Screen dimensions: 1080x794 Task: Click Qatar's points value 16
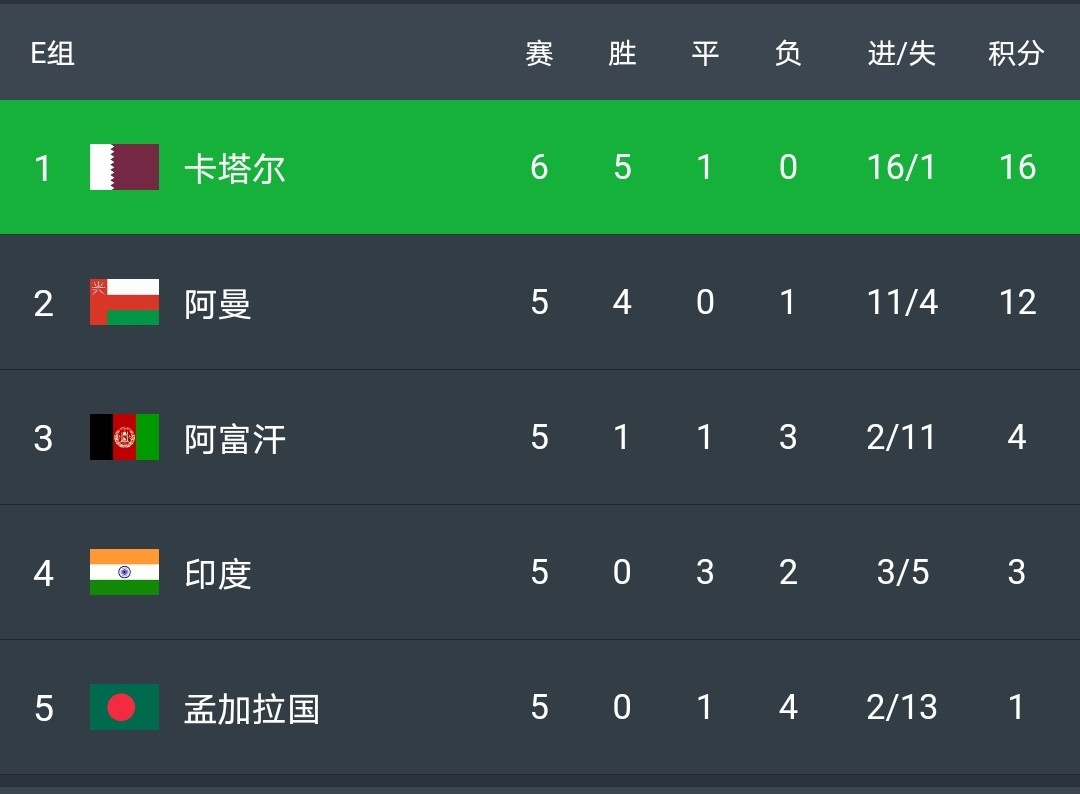(x=1016, y=167)
